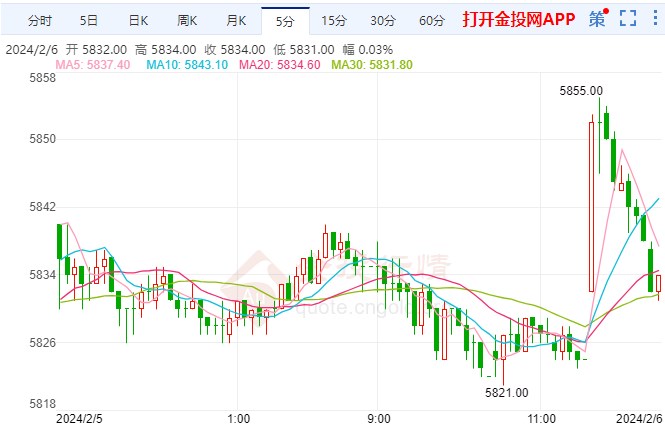Screen dimensions: 665x424
Task: Open the 日K candlestick tab
Action: (x=138, y=20)
